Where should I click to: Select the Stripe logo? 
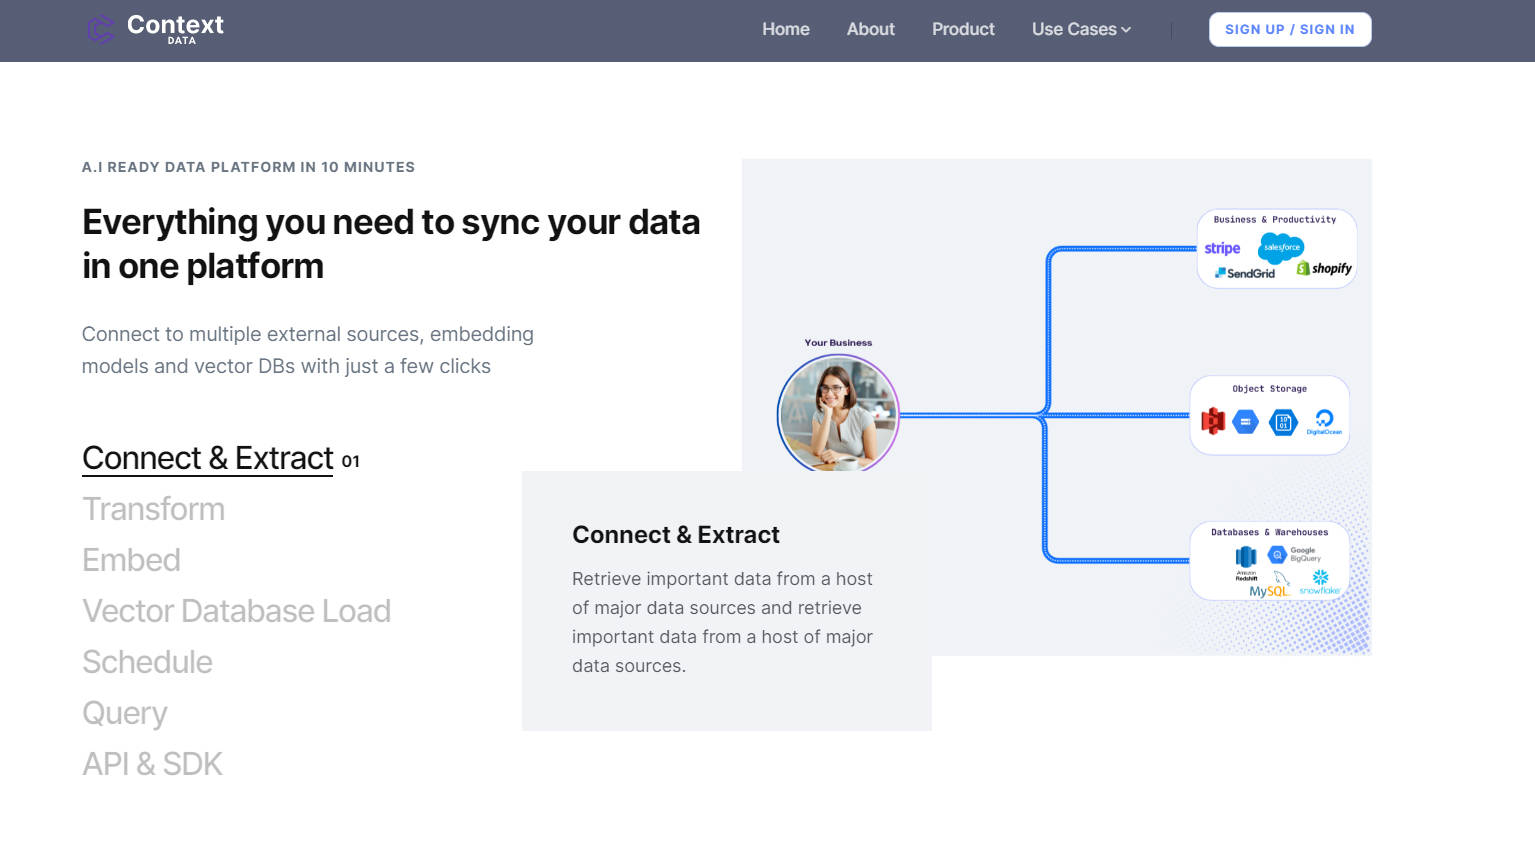1222,248
